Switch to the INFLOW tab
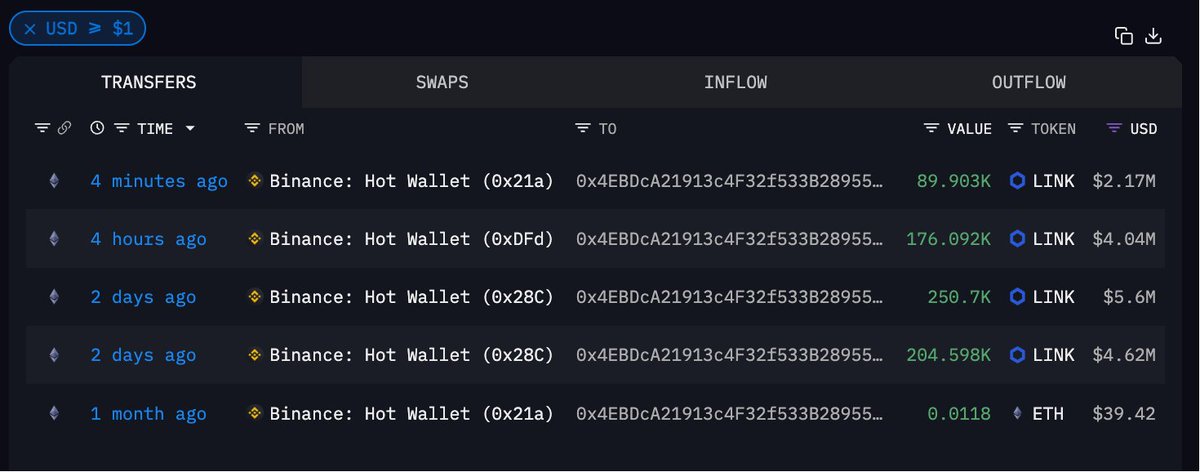The image size is (1200, 472). tap(735, 82)
